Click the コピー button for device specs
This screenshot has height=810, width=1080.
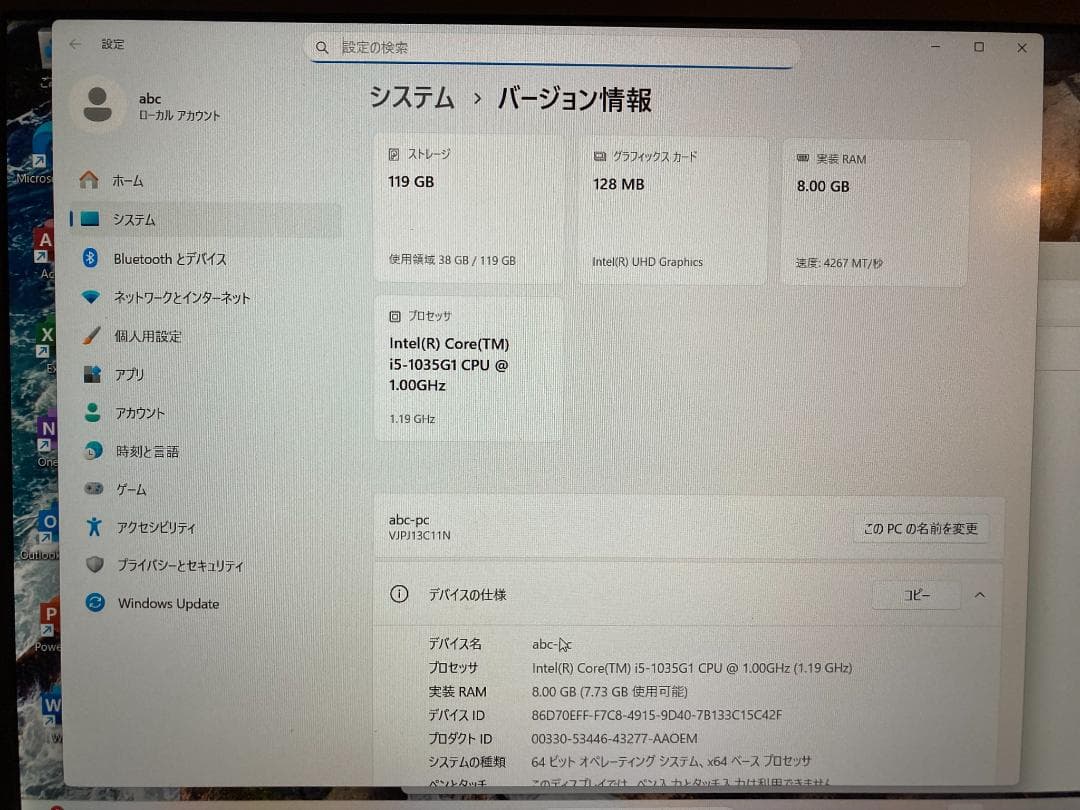pyautogui.click(x=916, y=594)
